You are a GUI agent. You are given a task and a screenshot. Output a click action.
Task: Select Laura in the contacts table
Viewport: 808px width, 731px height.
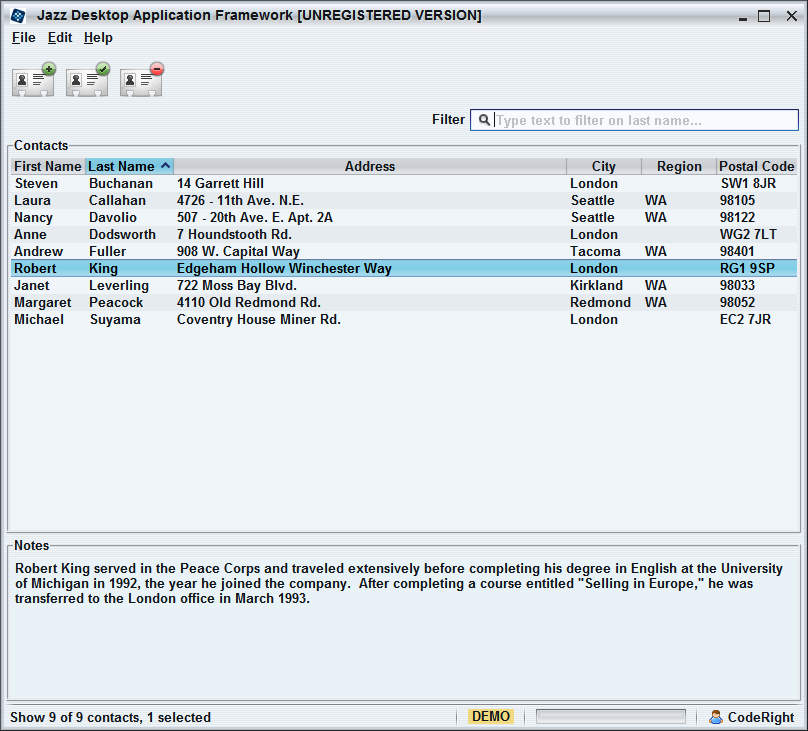point(32,200)
